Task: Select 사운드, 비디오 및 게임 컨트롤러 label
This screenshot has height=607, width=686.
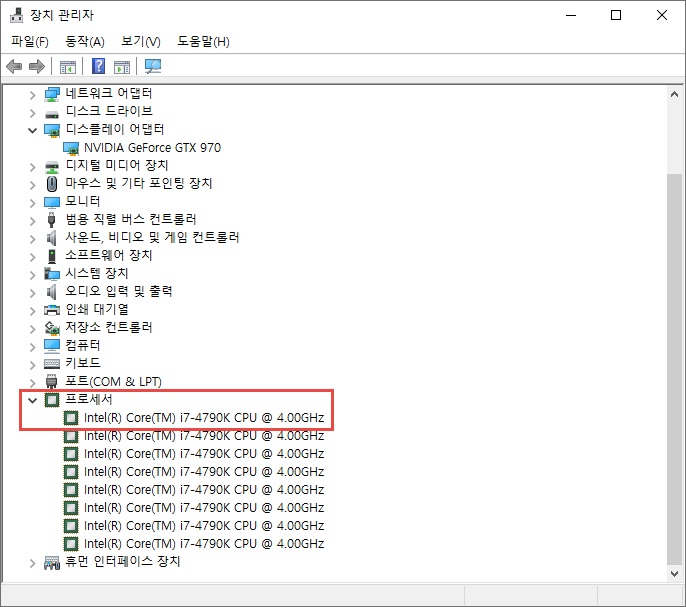Action: (x=152, y=238)
